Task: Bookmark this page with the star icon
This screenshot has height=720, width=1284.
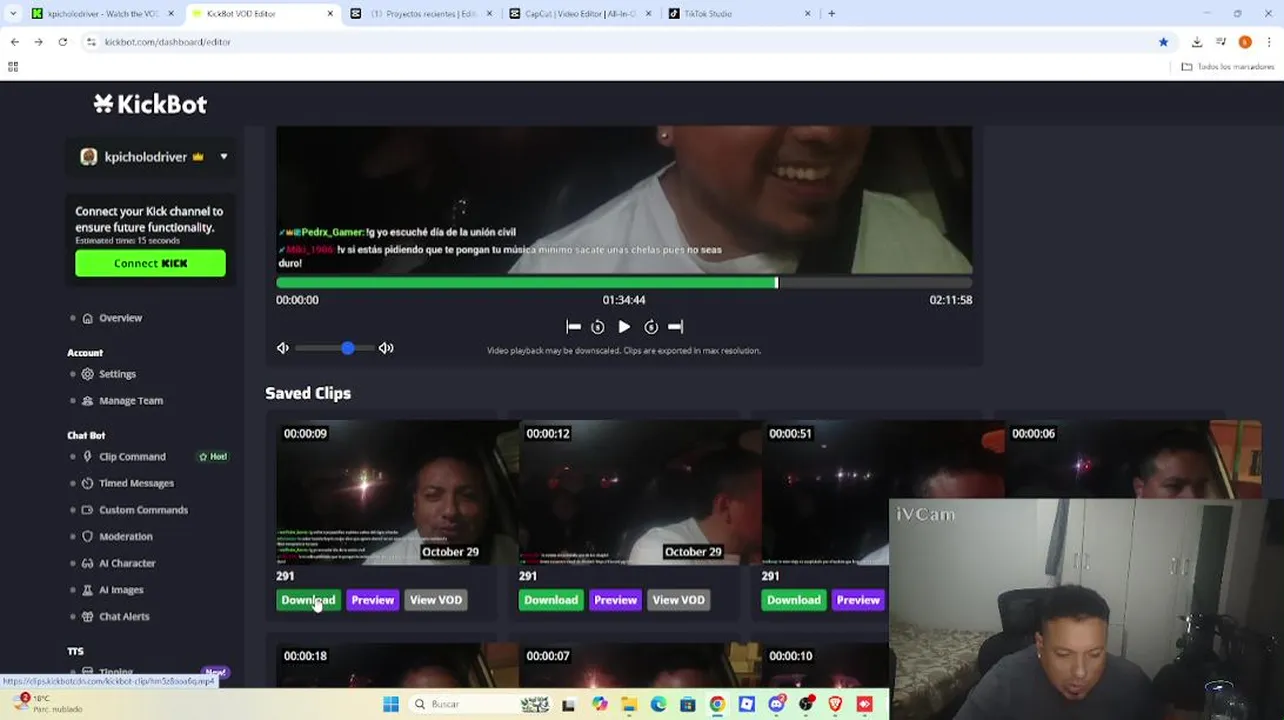Action: (x=1163, y=42)
